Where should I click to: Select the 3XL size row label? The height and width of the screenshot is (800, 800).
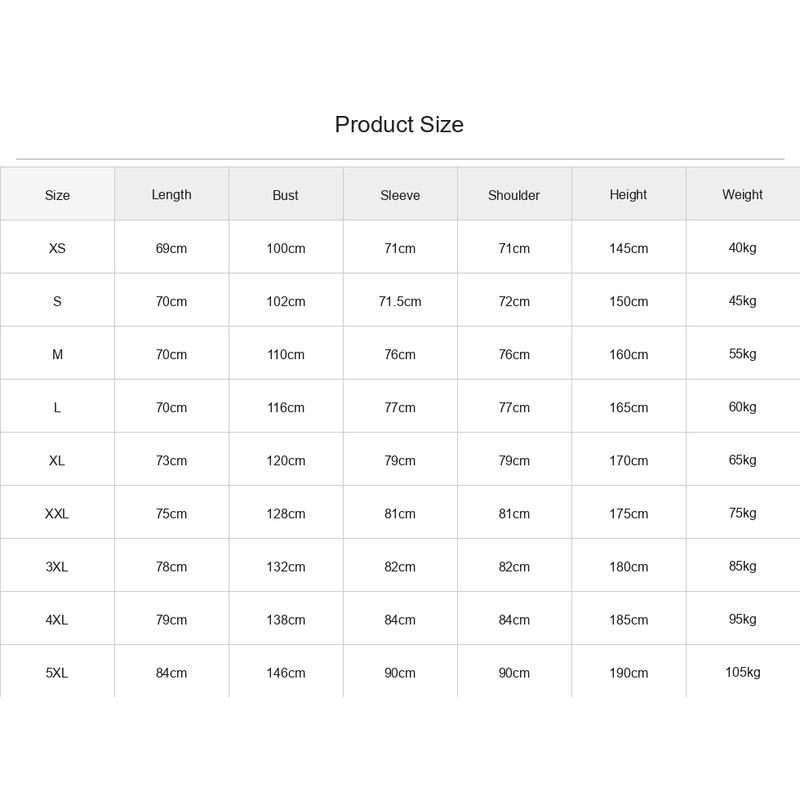coord(57,566)
